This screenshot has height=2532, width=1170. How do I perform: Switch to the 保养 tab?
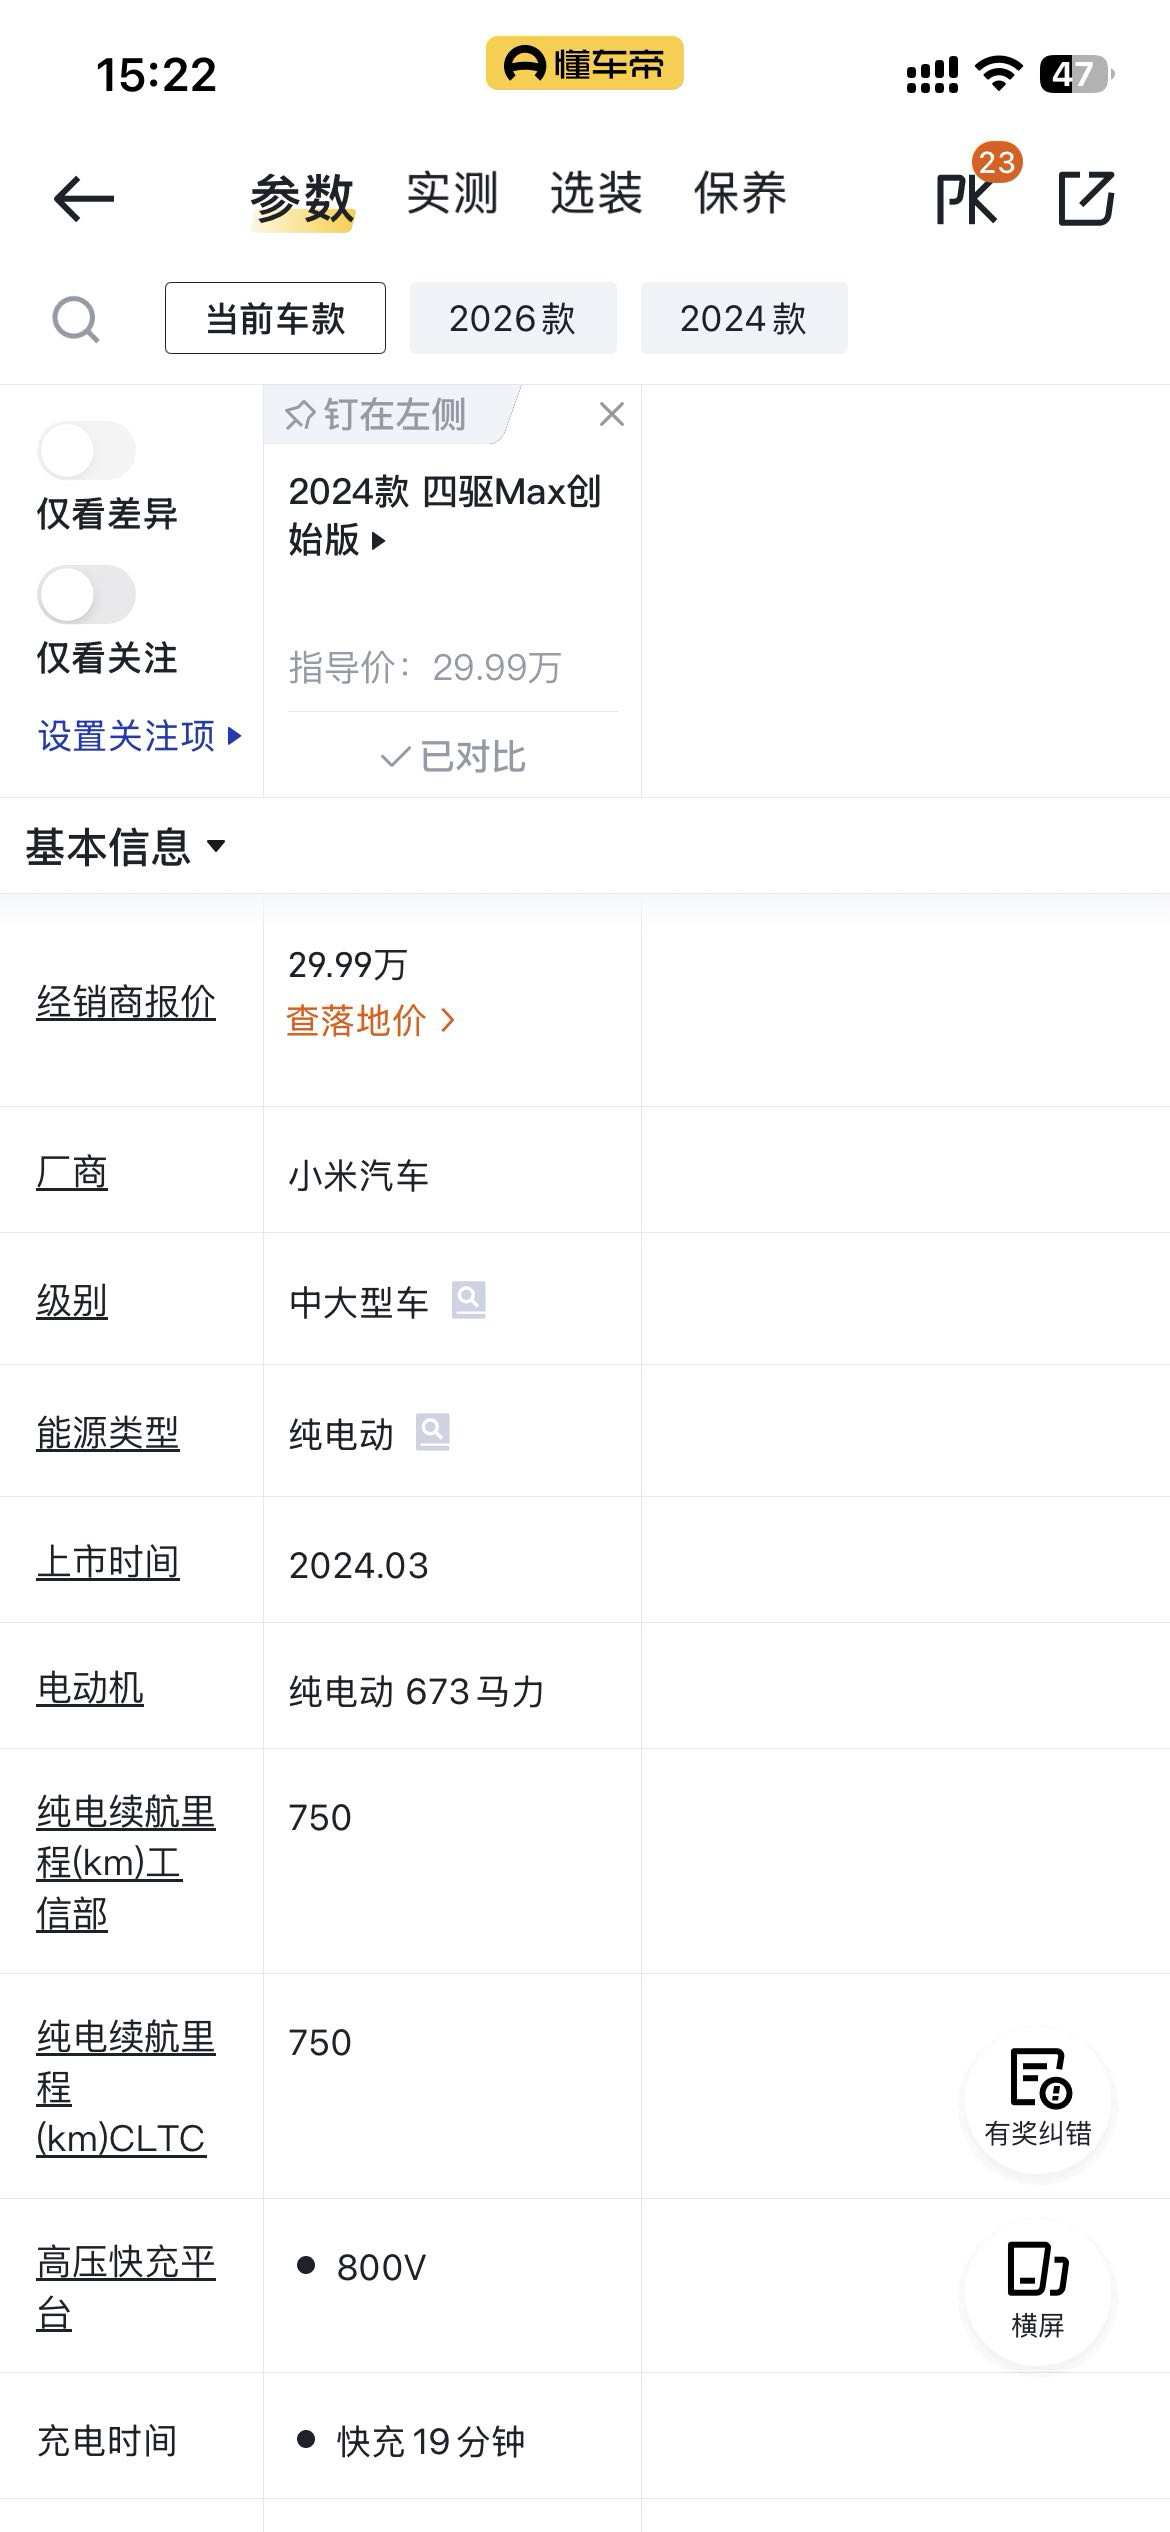pos(740,193)
